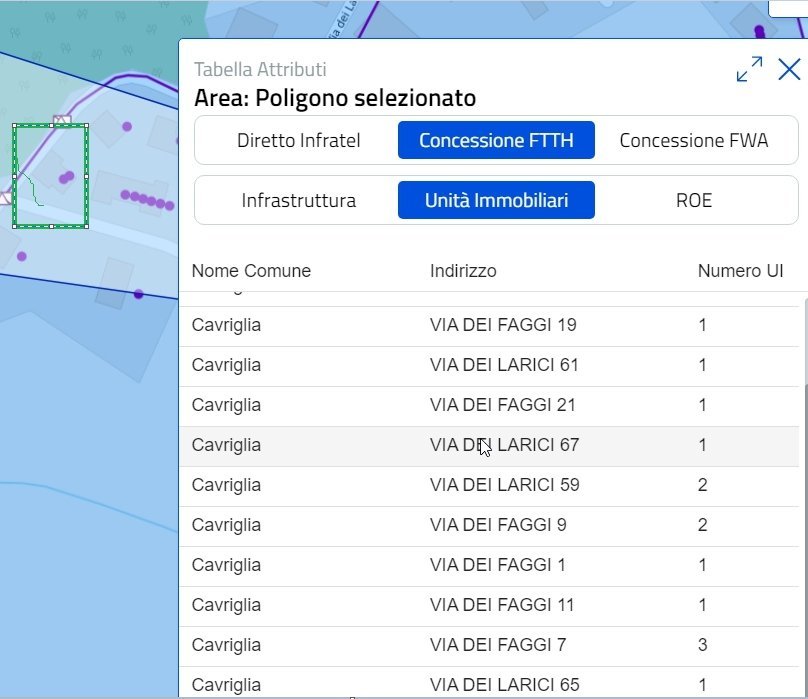
Task: Select the VIA DEI LARICI 61 row
Action: pyautogui.click(x=490, y=366)
